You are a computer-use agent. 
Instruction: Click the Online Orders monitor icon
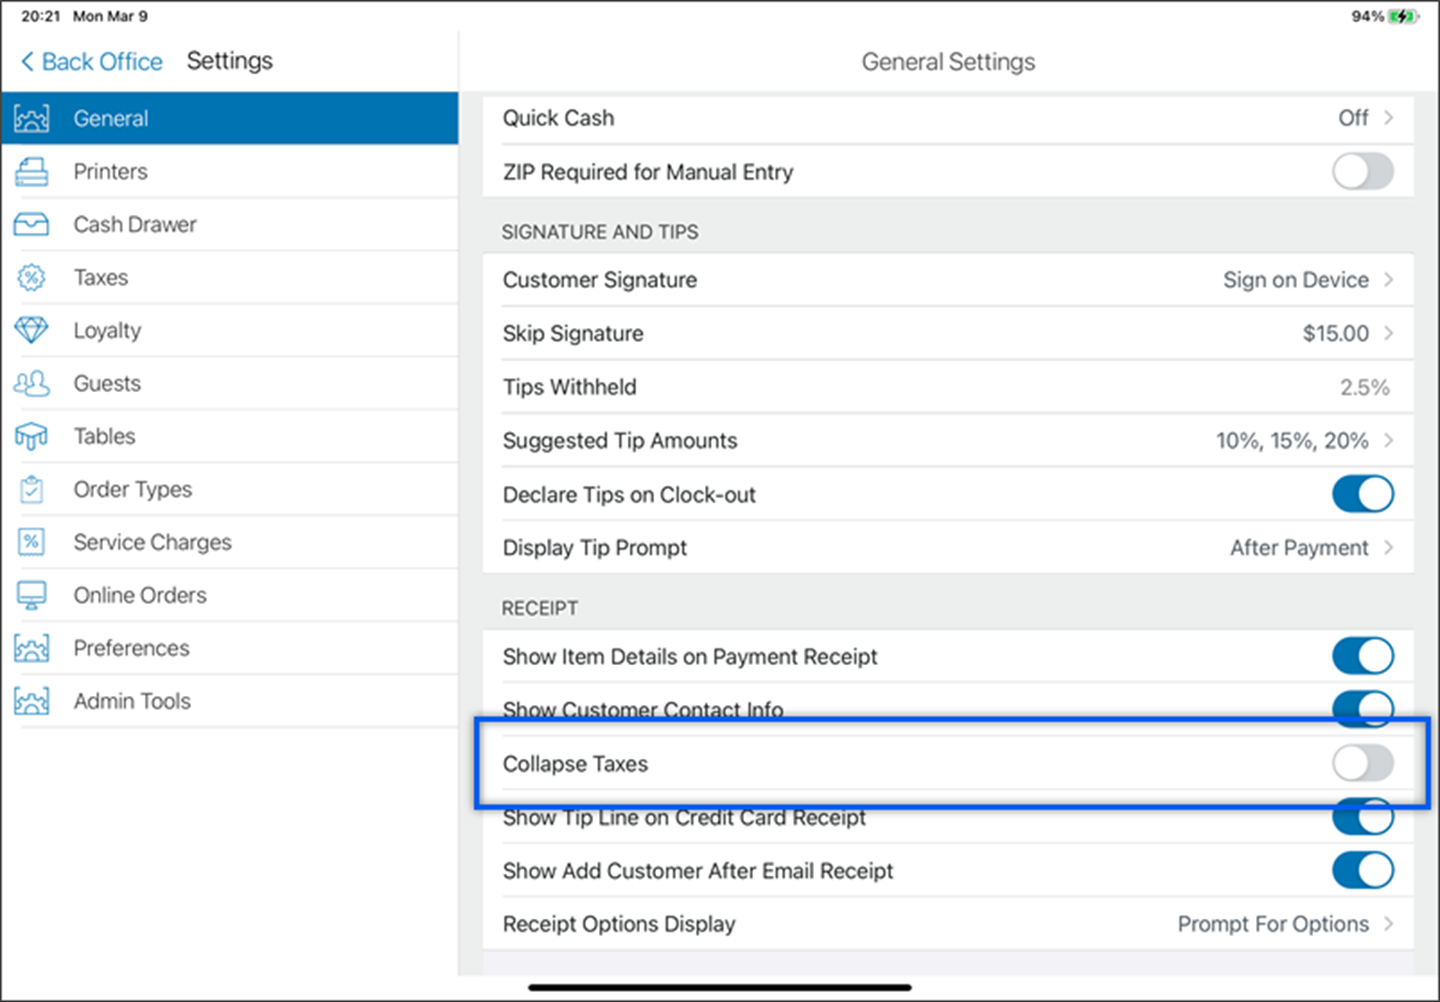pos(31,596)
